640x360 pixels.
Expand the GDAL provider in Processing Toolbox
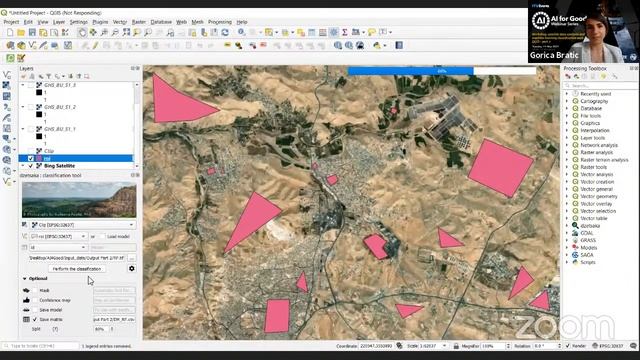pos(567,233)
